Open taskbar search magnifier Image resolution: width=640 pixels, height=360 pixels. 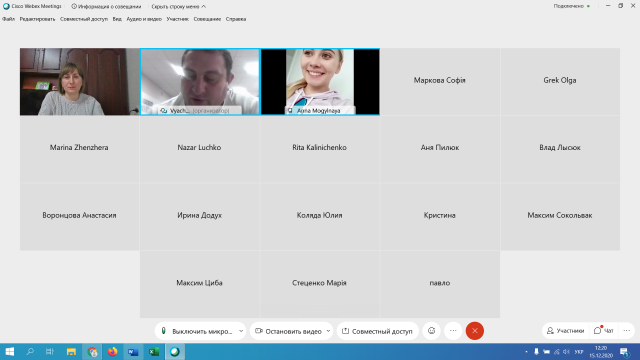pyautogui.click(x=30, y=351)
